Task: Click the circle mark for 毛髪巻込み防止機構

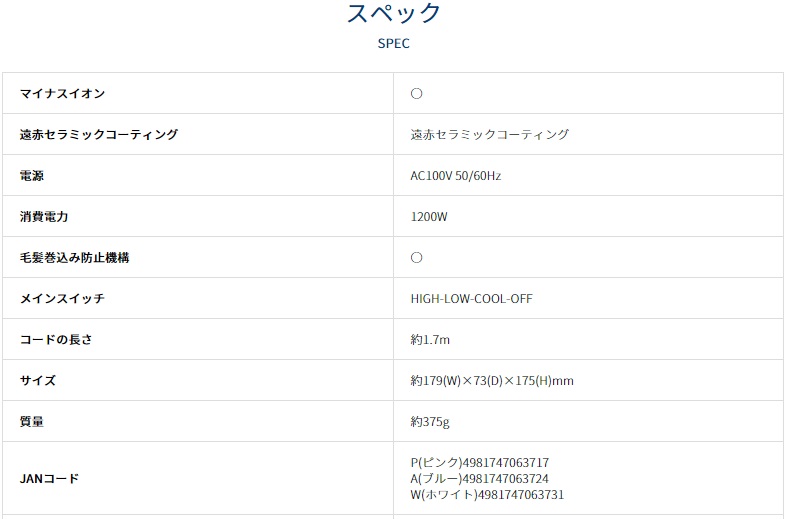Action: click(x=417, y=257)
